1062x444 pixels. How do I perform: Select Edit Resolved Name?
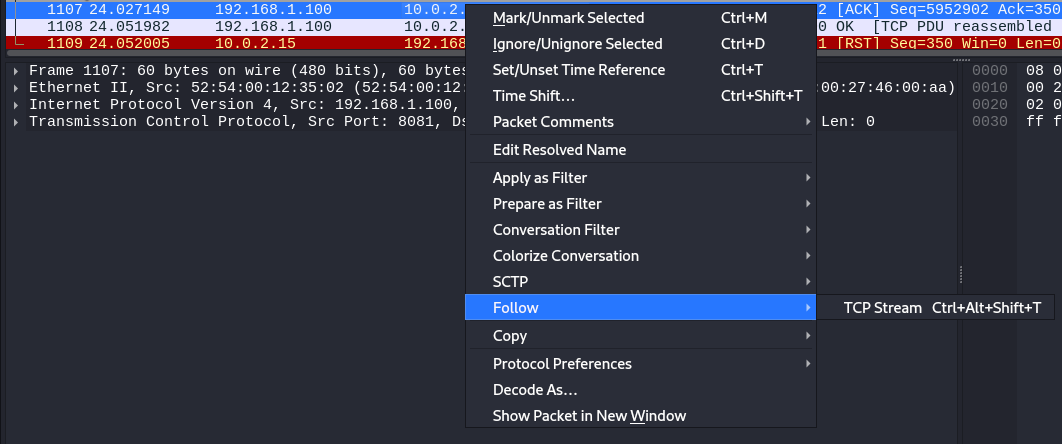[641, 150]
